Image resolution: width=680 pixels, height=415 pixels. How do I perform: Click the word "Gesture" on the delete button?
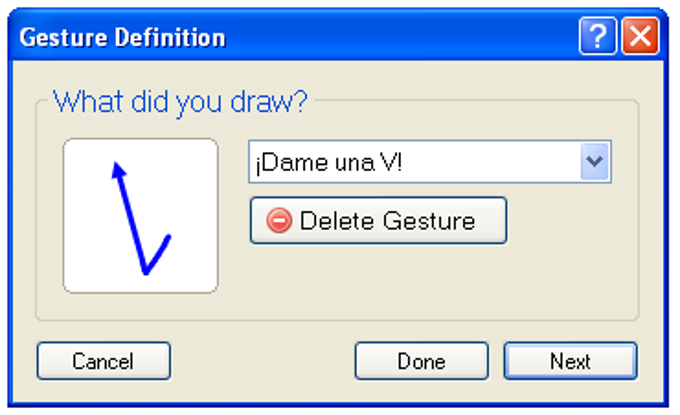tap(429, 221)
